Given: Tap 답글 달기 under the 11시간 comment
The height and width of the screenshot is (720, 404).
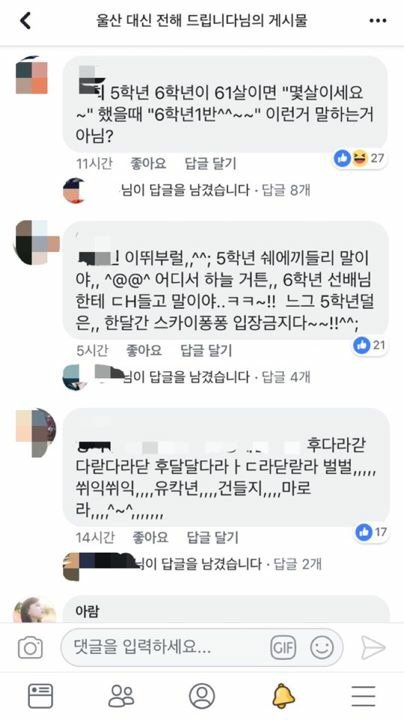Looking at the screenshot, I should pos(210,163).
